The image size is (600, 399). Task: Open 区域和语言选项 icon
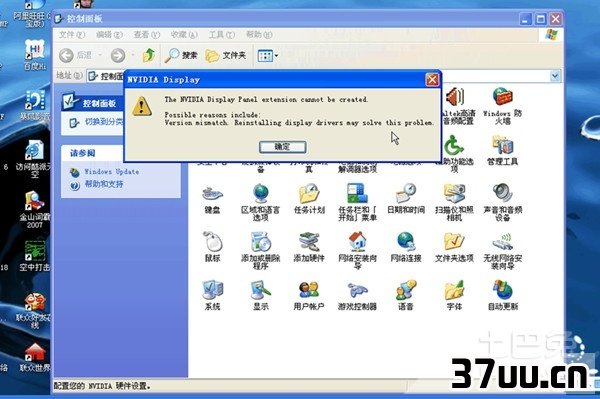pos(260,202)
